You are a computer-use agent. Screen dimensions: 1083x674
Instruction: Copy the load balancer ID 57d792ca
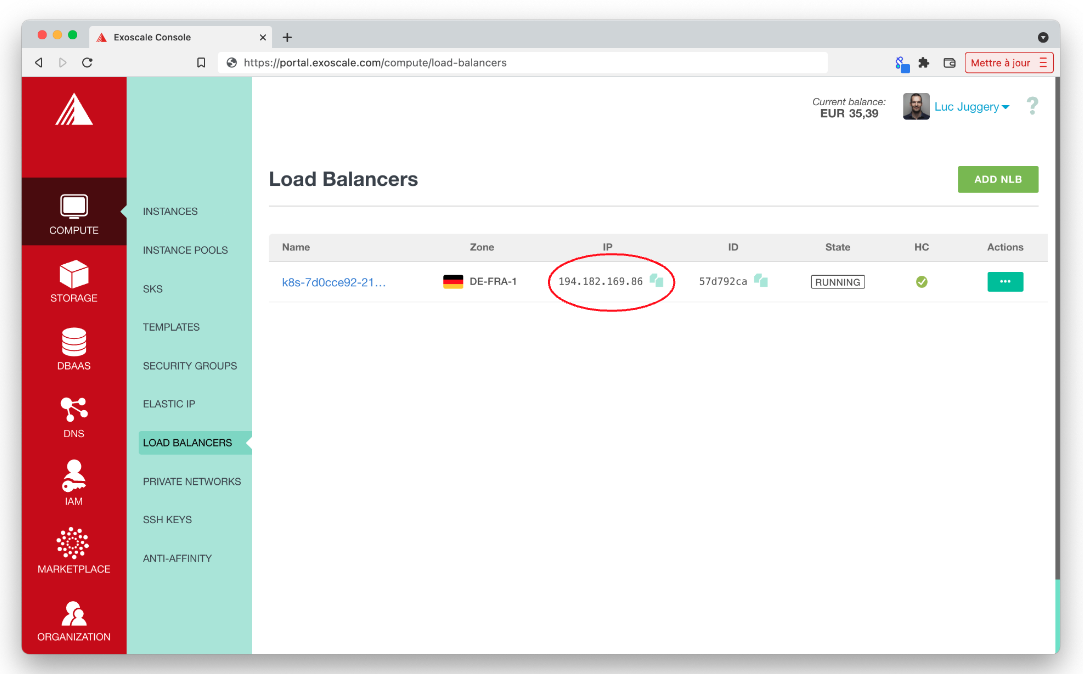(761, 280)
